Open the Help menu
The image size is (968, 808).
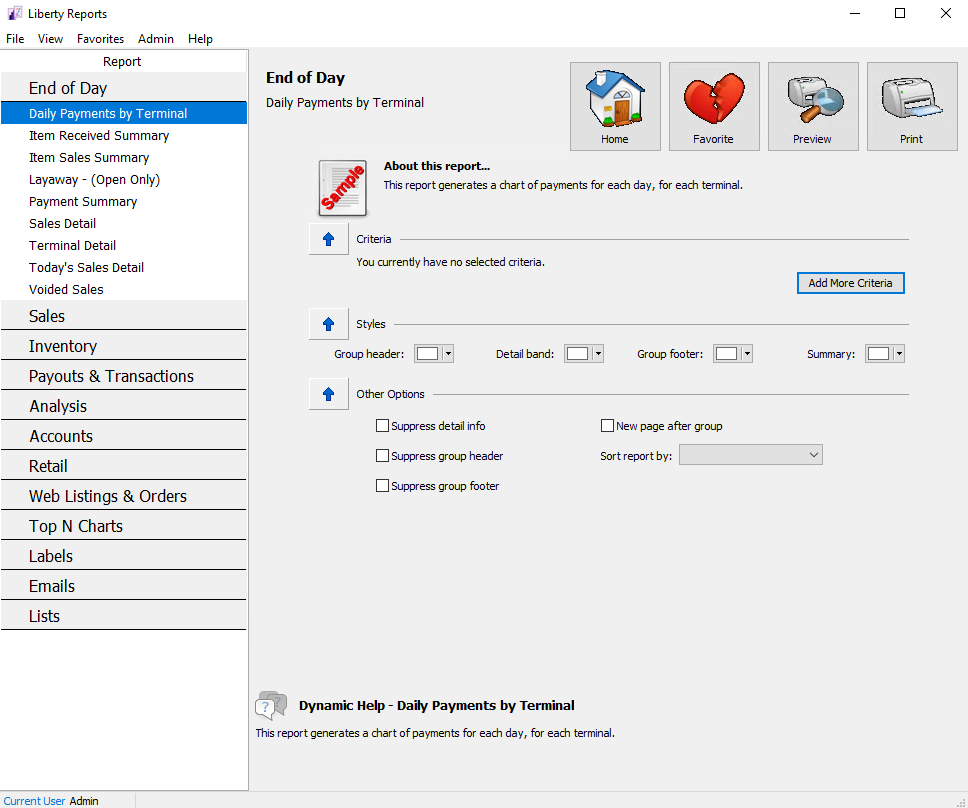(200, 39)
